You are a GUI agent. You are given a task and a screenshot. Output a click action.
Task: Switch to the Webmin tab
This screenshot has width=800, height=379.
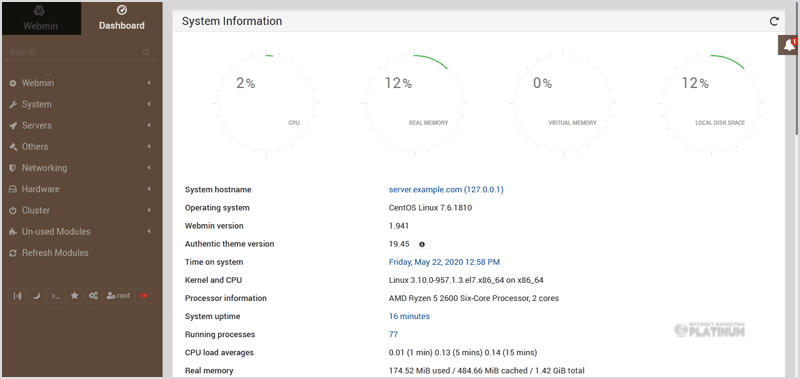click(41, 18)
